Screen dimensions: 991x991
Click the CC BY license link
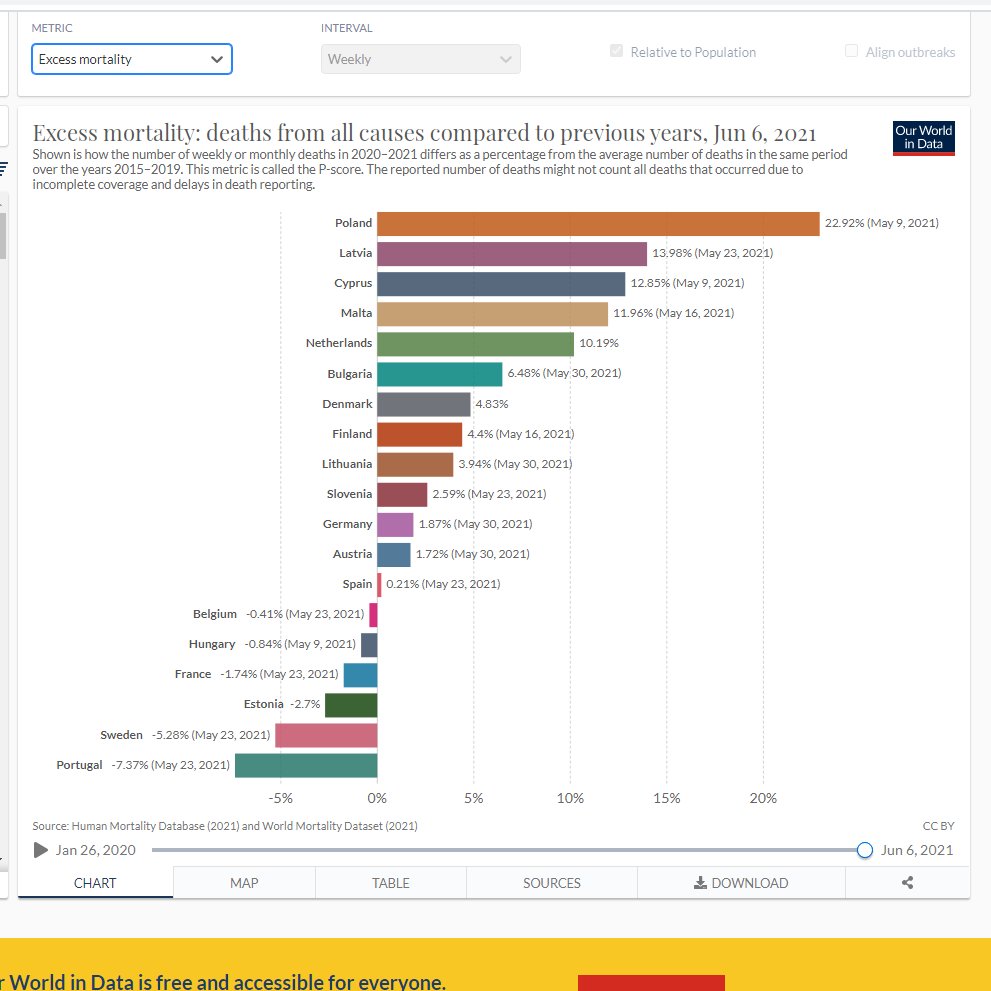point(939,825)
